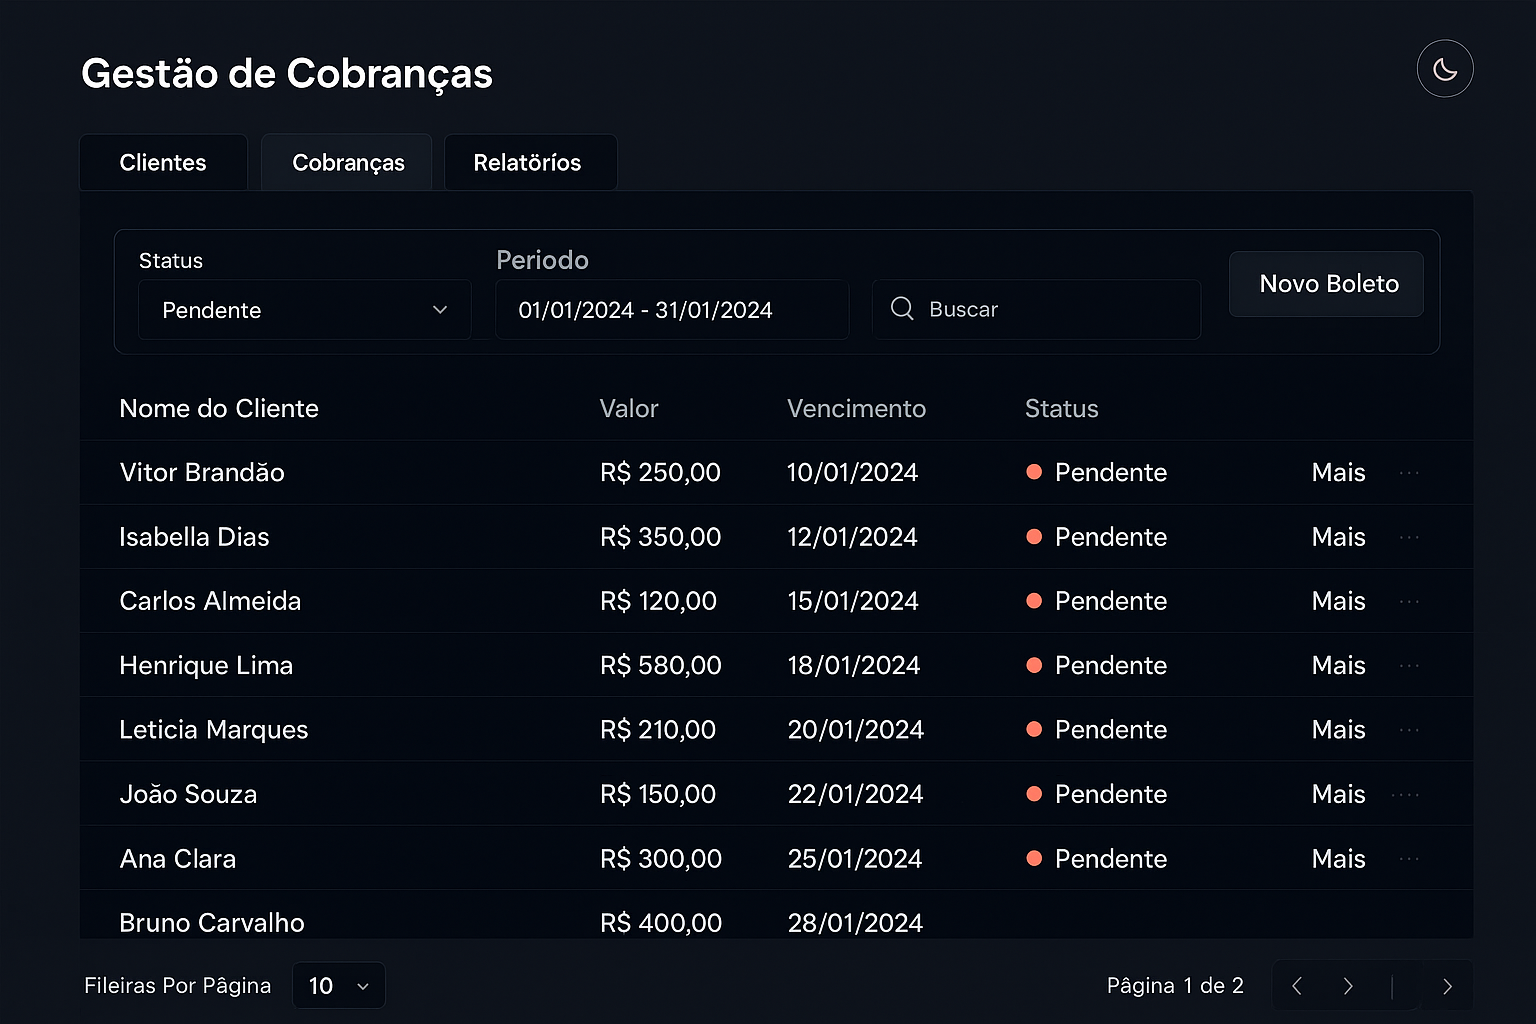Click the Pendente status dot for Henrique Lima
This screenshot has height=1024, width=1536.
pos(1034,665)
